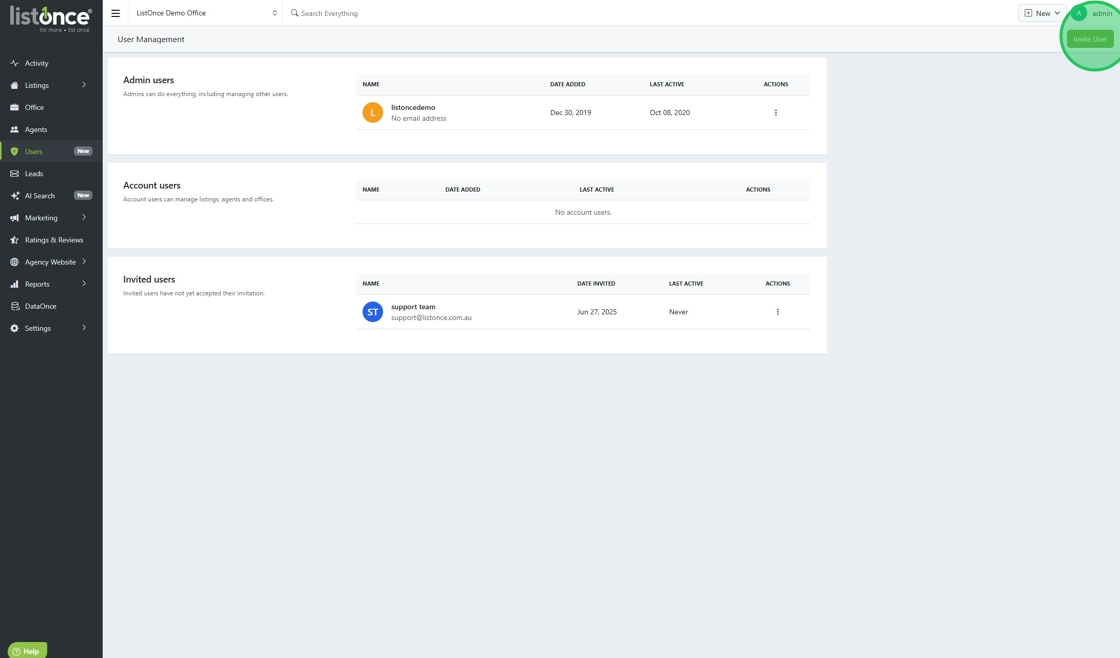Click the No email address text
The image size is (1120, 658).
point(419,119)
